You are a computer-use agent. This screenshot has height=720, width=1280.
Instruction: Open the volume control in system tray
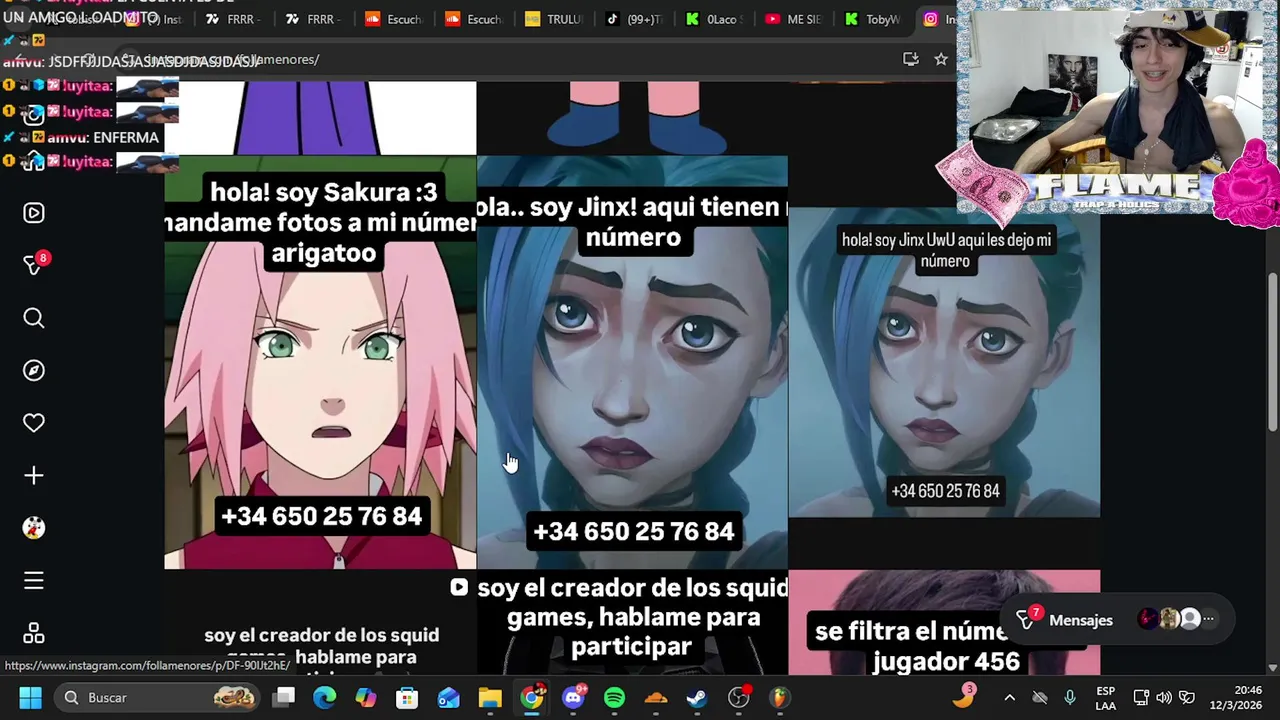coord(1164,697)
